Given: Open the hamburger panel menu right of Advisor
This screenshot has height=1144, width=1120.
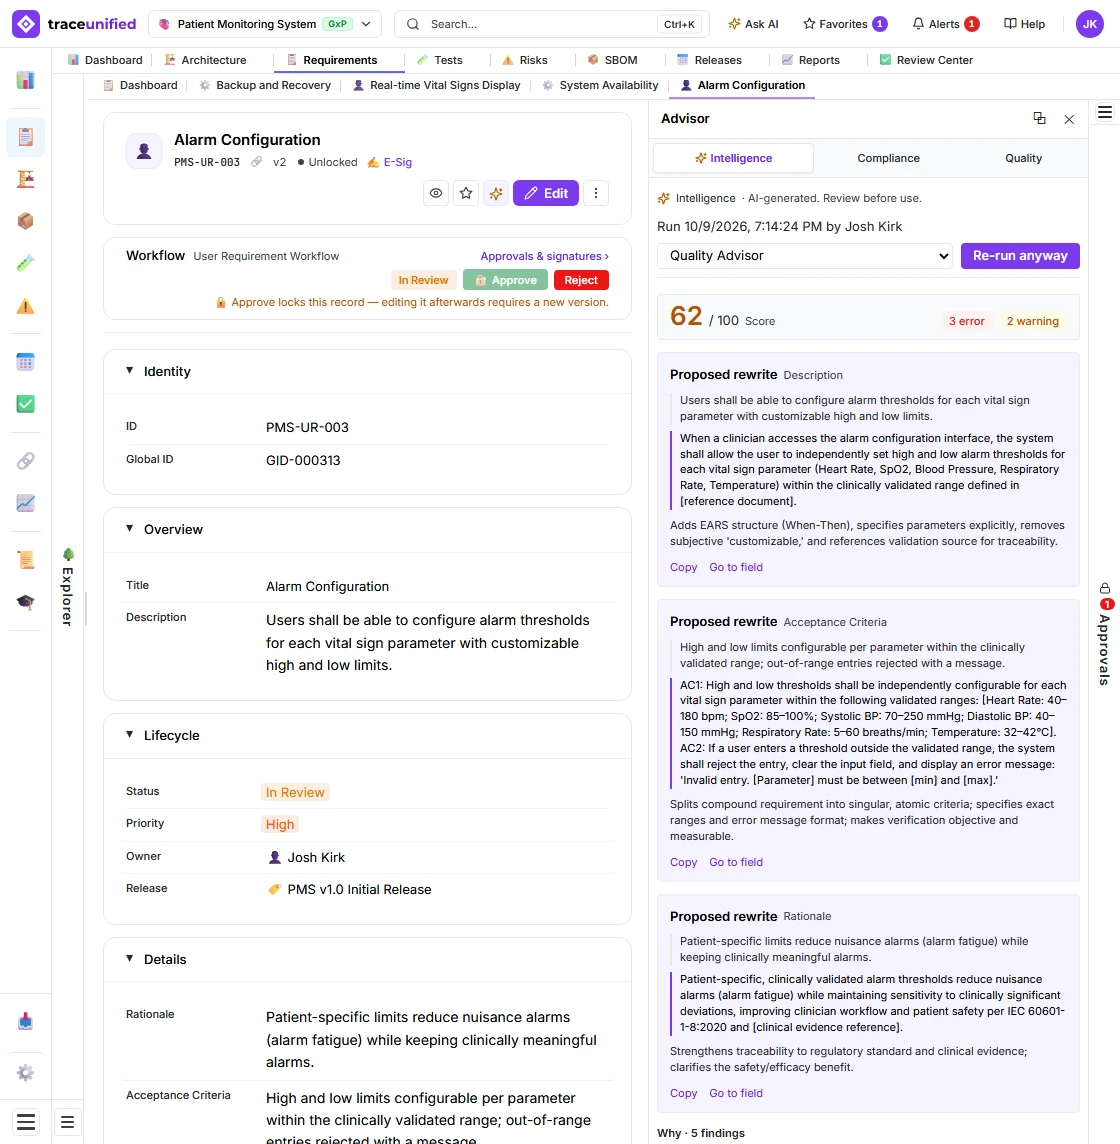Looking at the screenshot, I should click(x=1105, y=112).
